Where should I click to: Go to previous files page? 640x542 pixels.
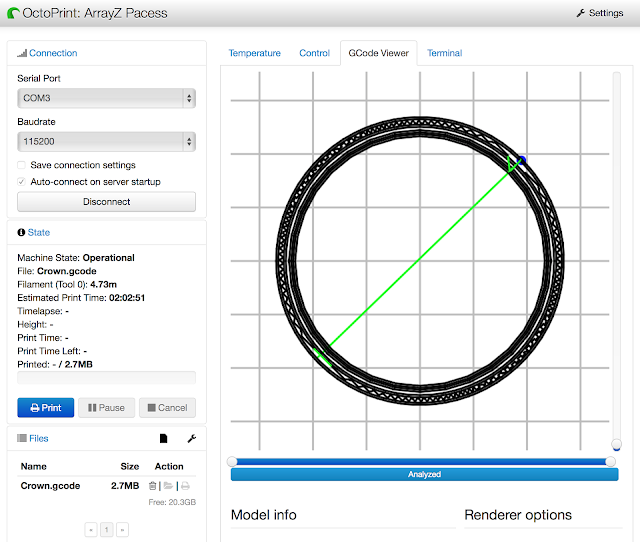(91, 530)
